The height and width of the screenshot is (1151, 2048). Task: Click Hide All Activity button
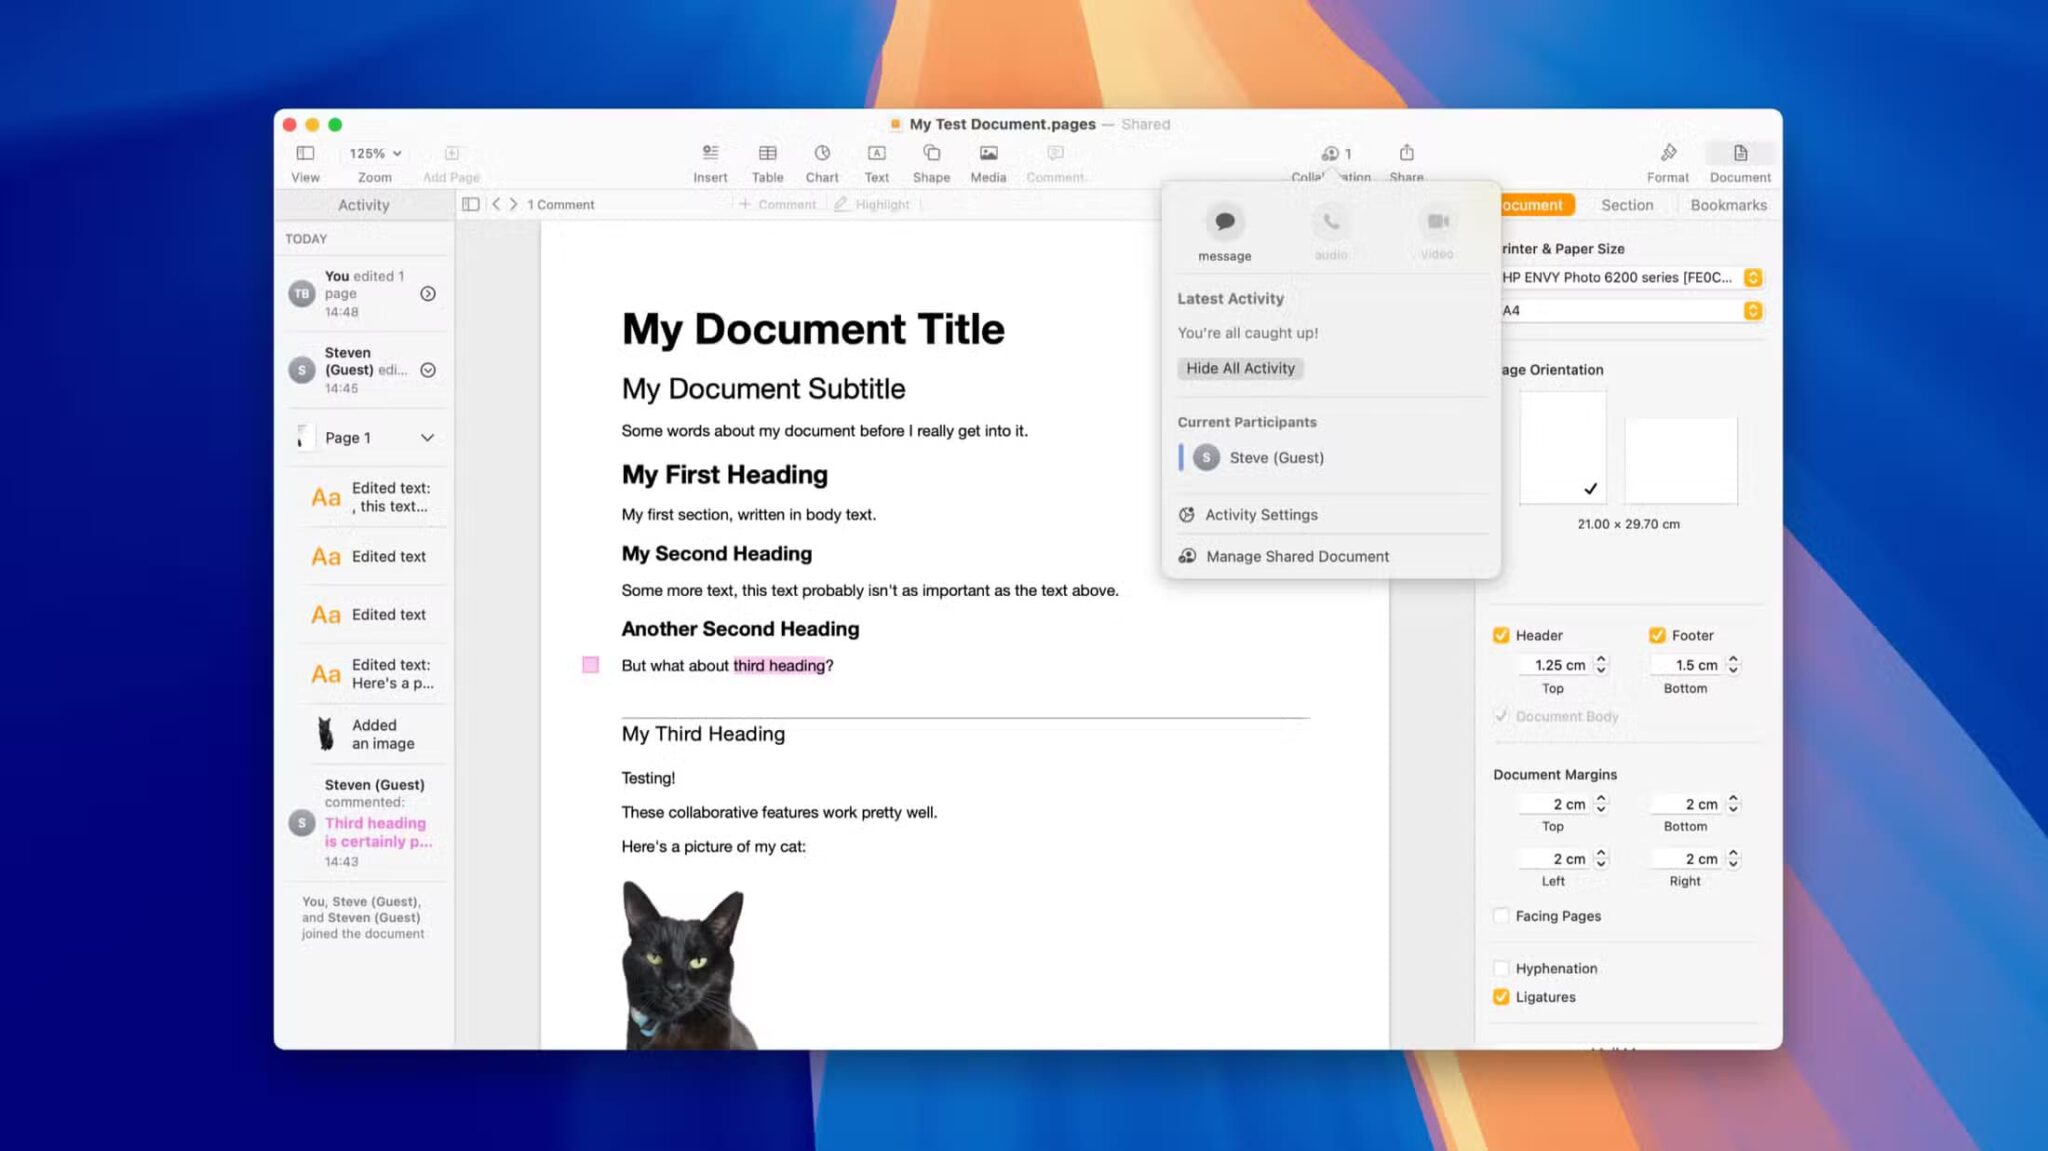tap(1240, 368)
